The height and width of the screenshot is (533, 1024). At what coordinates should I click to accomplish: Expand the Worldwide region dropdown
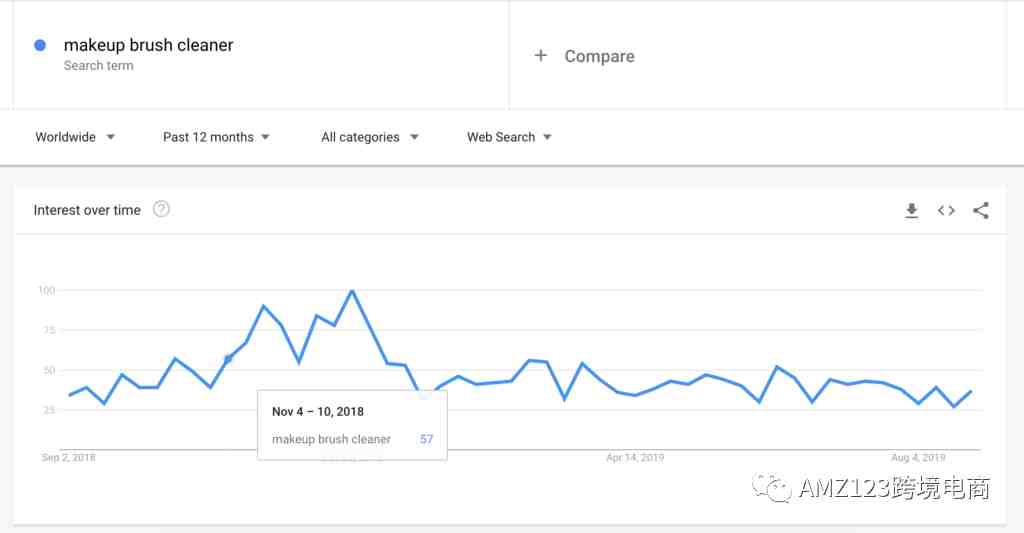[75, 137]
